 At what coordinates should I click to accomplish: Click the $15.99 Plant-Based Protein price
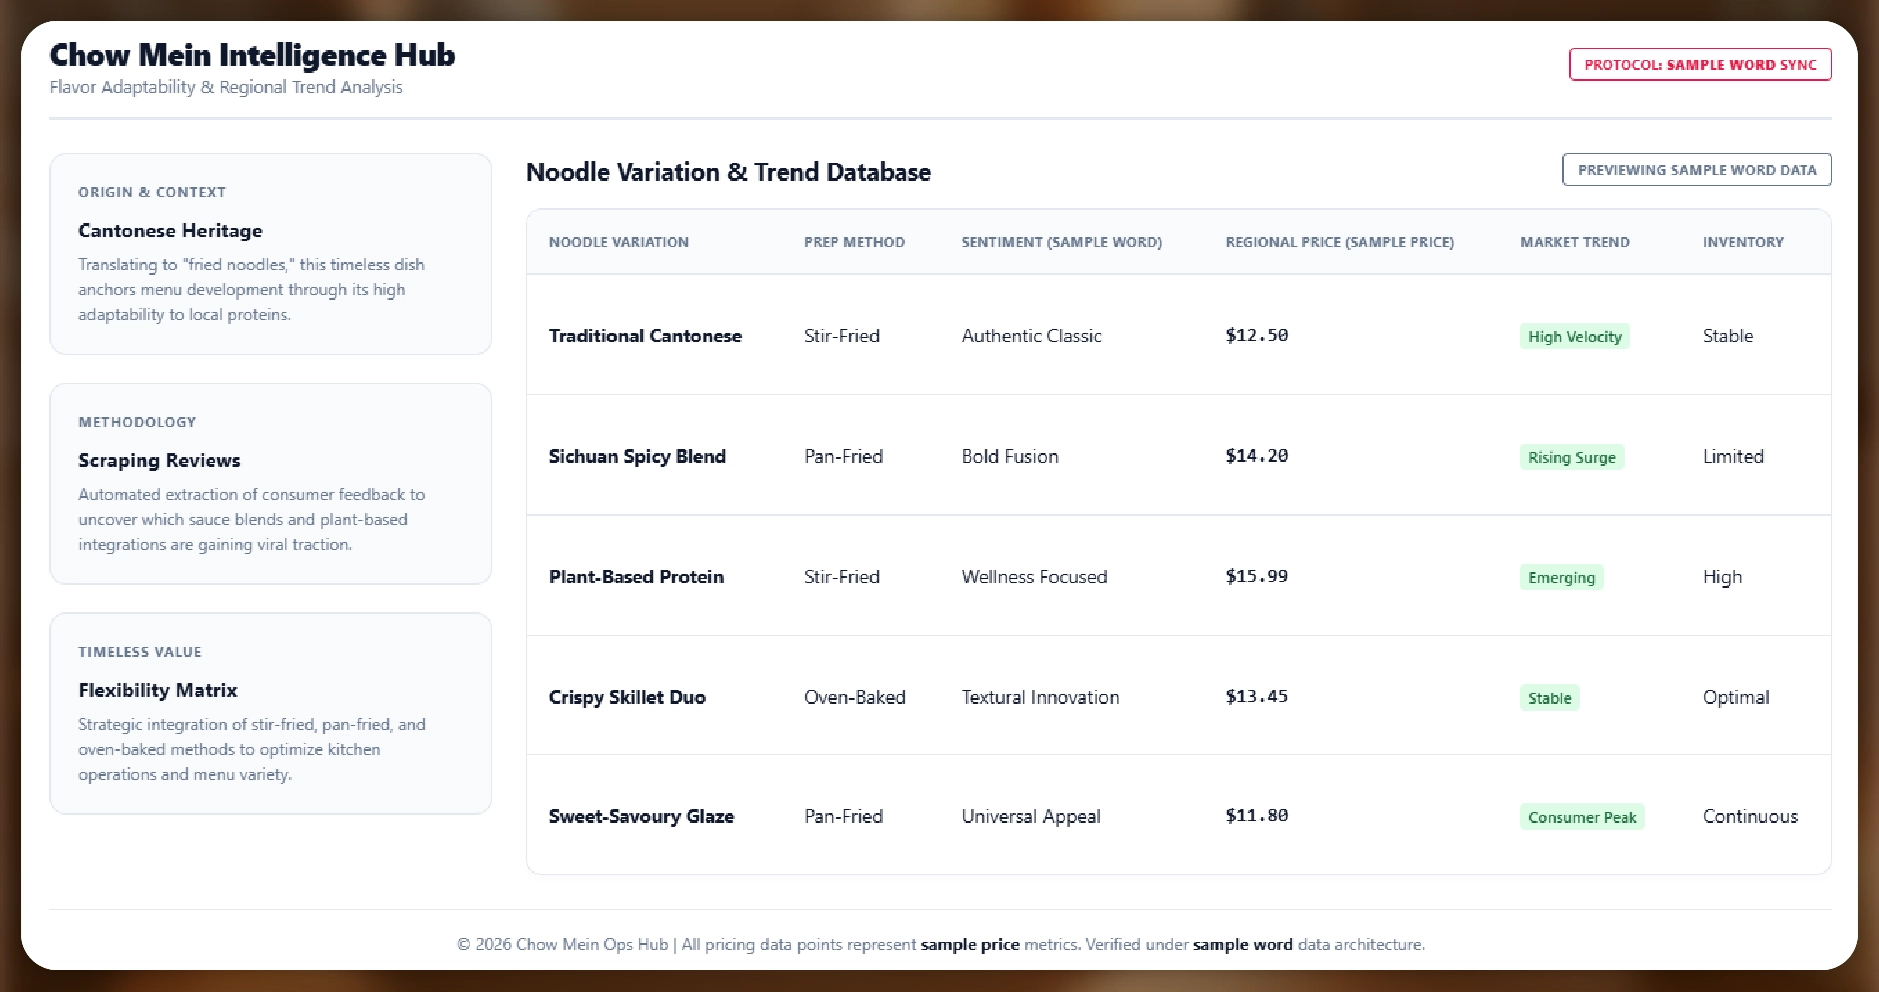coord(1256,577)
